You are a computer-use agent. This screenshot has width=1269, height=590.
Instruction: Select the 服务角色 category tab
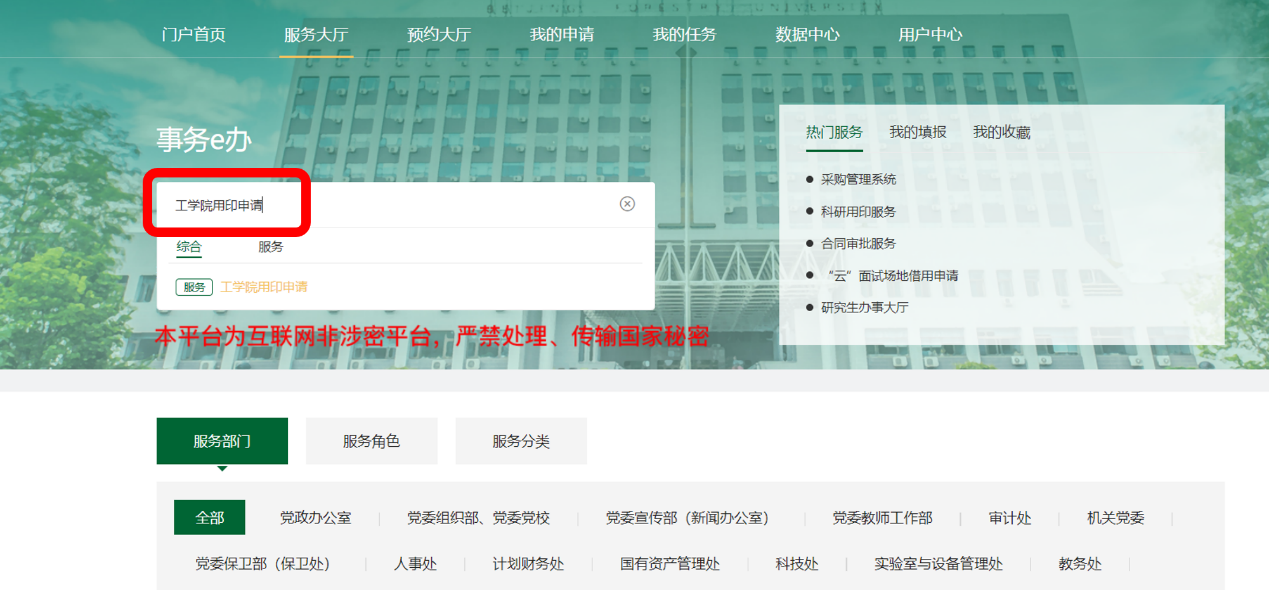371,441
